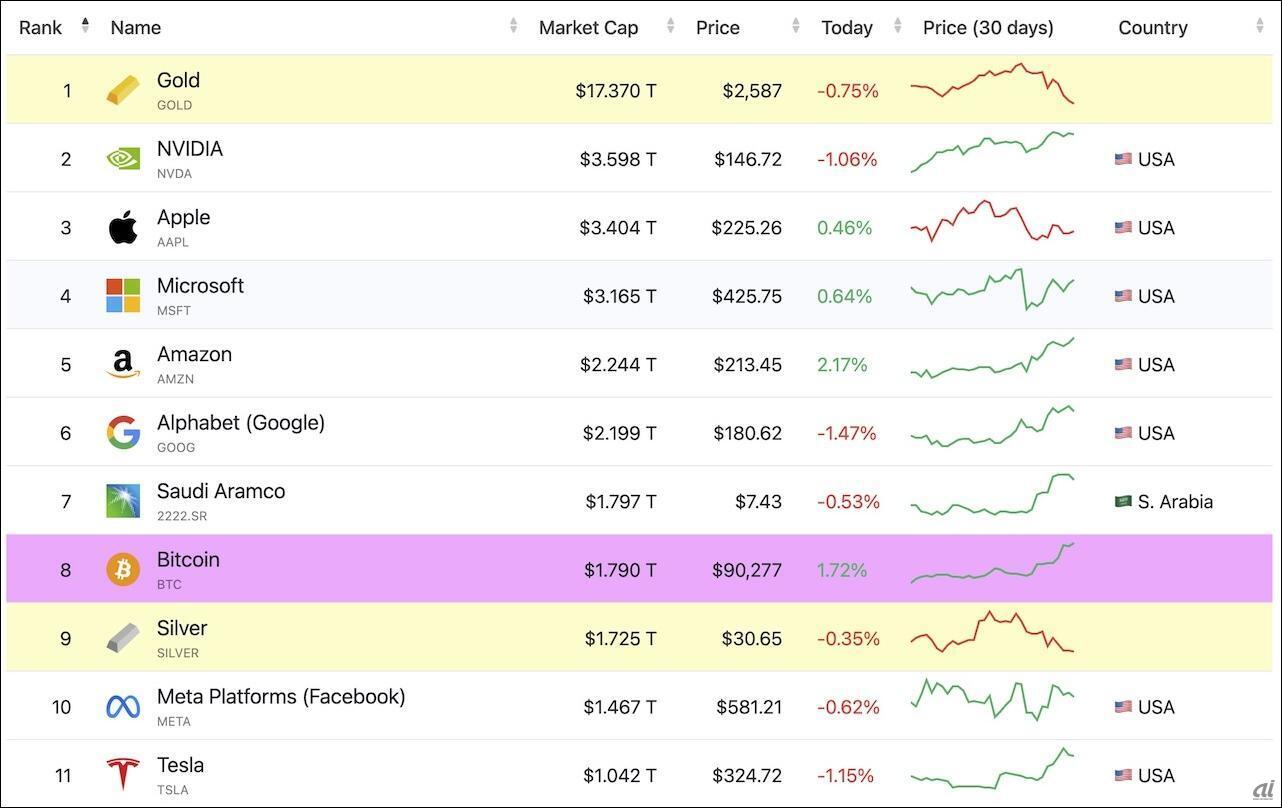Open the Saudi Aramco company link
This screenshot has width=1282, height=808.
(221, 492)
